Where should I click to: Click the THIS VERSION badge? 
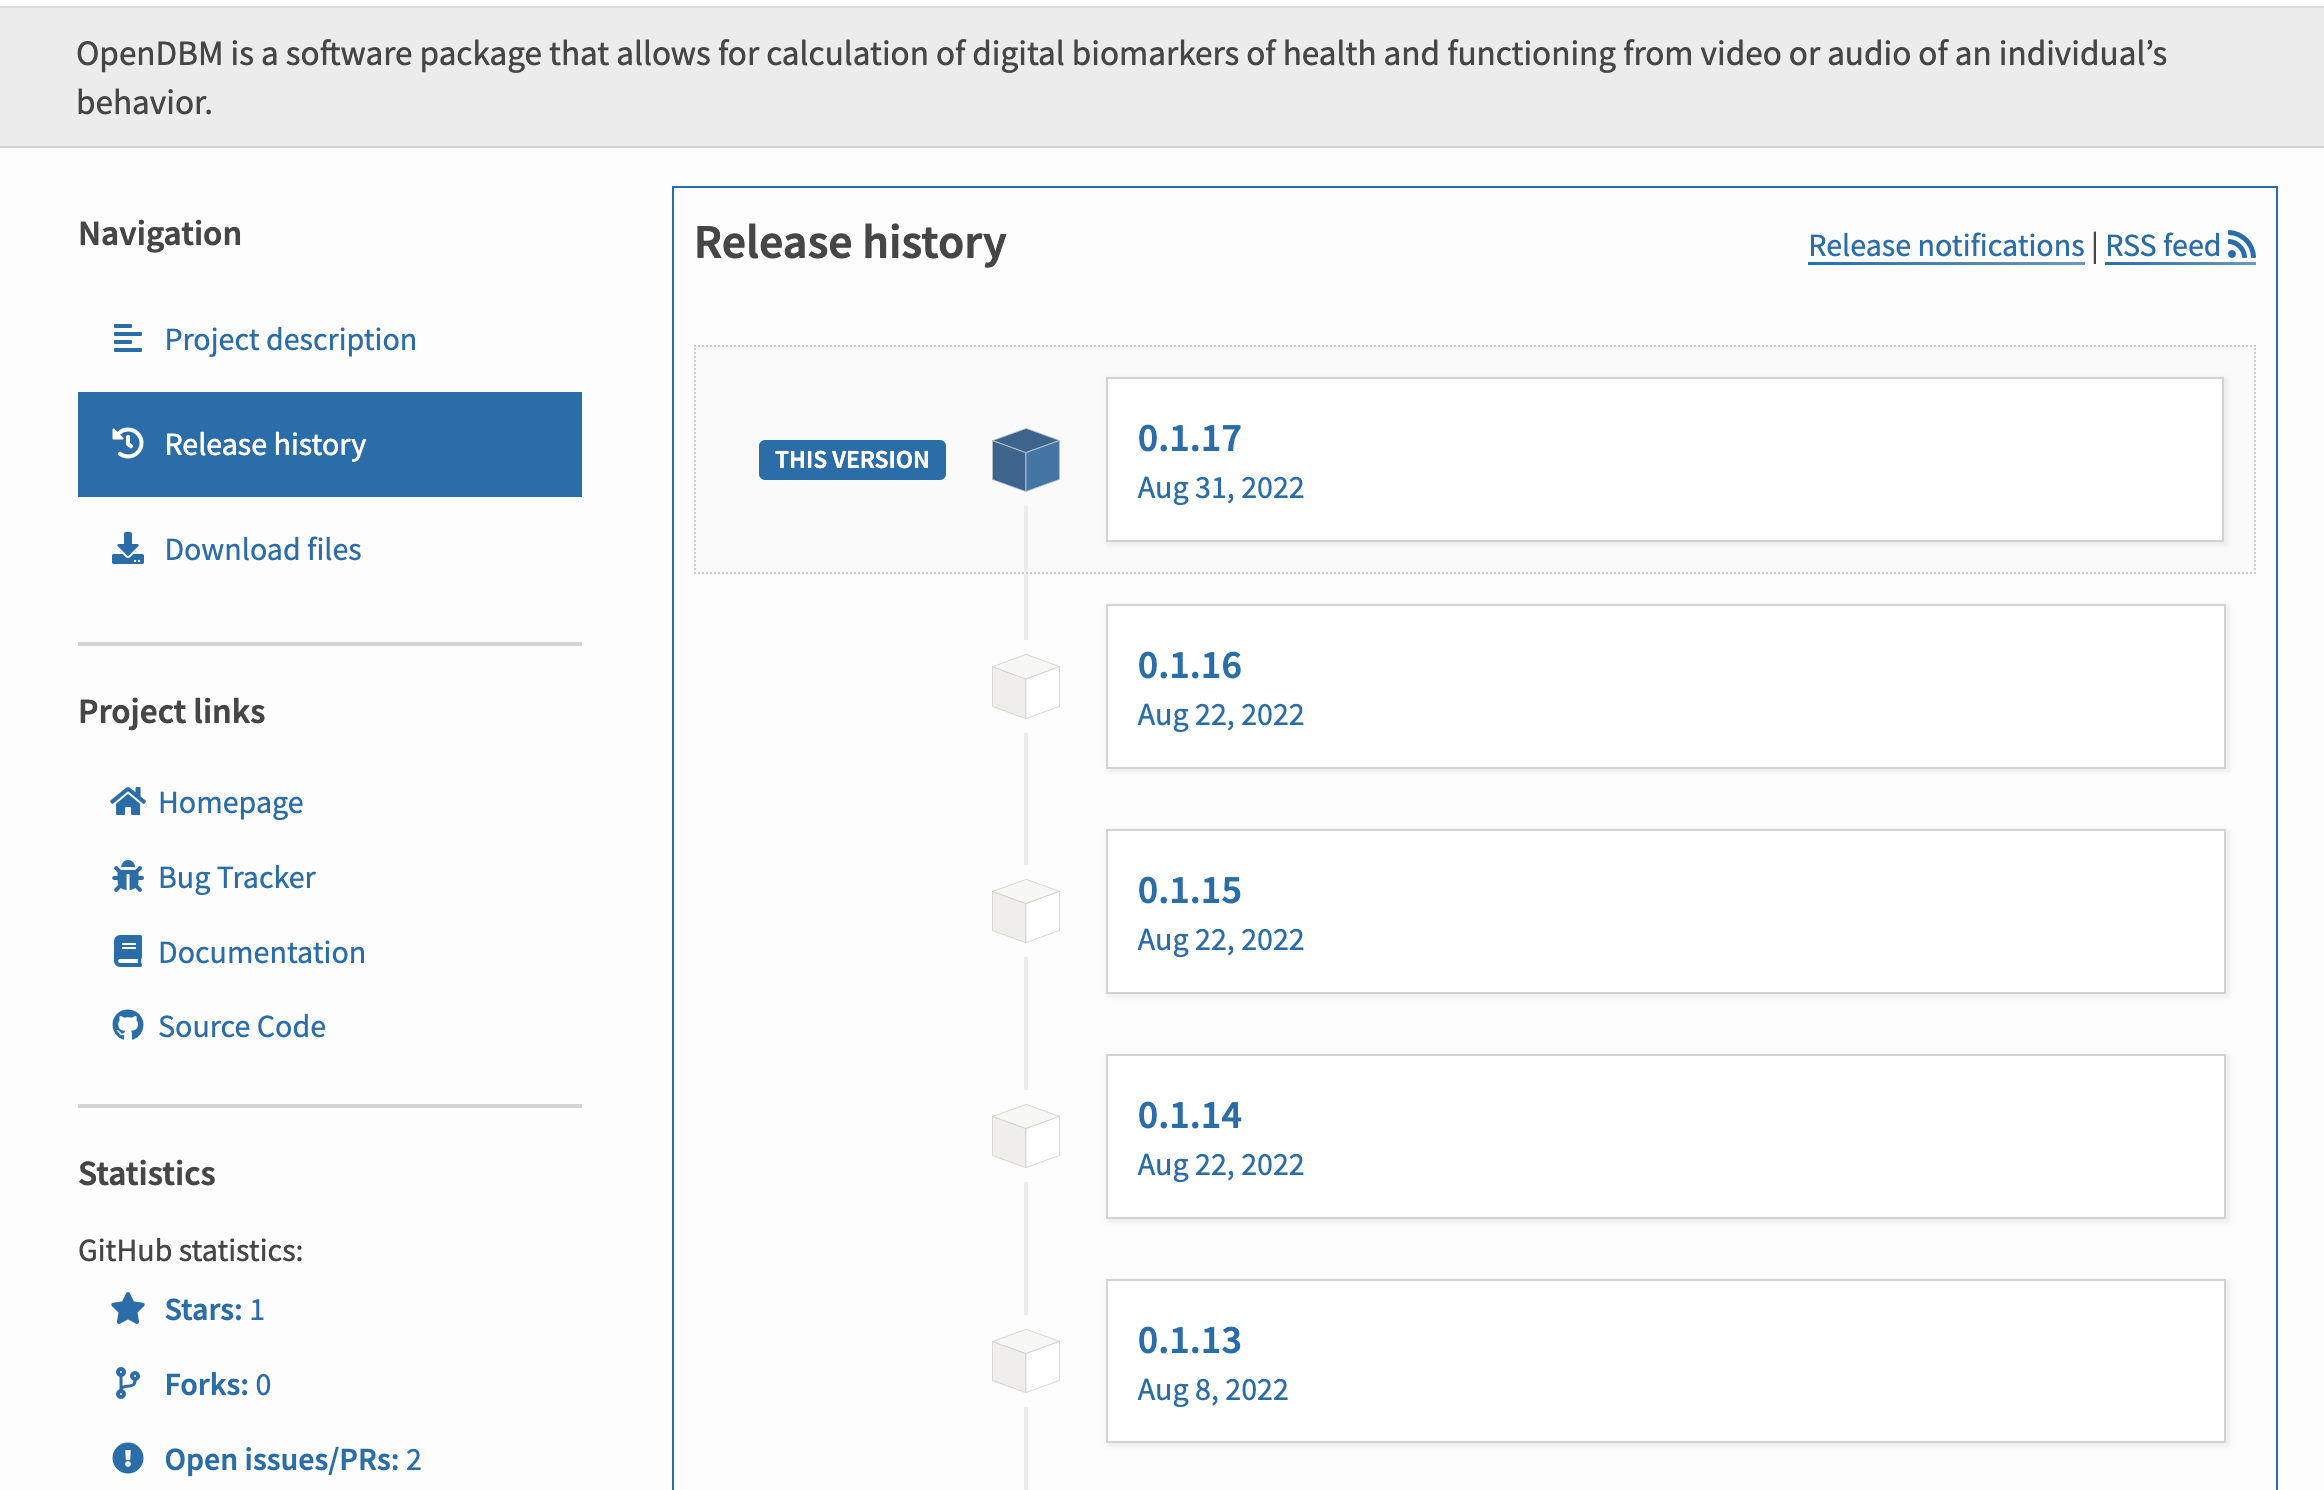point(852,460)
